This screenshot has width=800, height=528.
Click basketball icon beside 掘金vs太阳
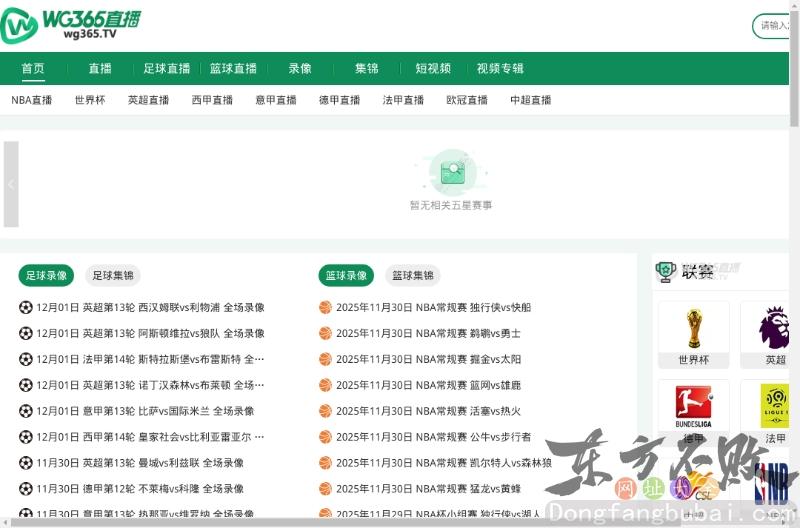click(326, 360)
